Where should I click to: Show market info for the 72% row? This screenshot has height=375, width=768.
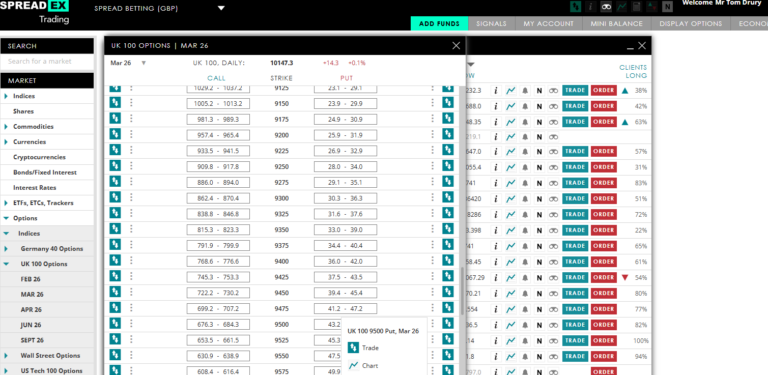496,214
